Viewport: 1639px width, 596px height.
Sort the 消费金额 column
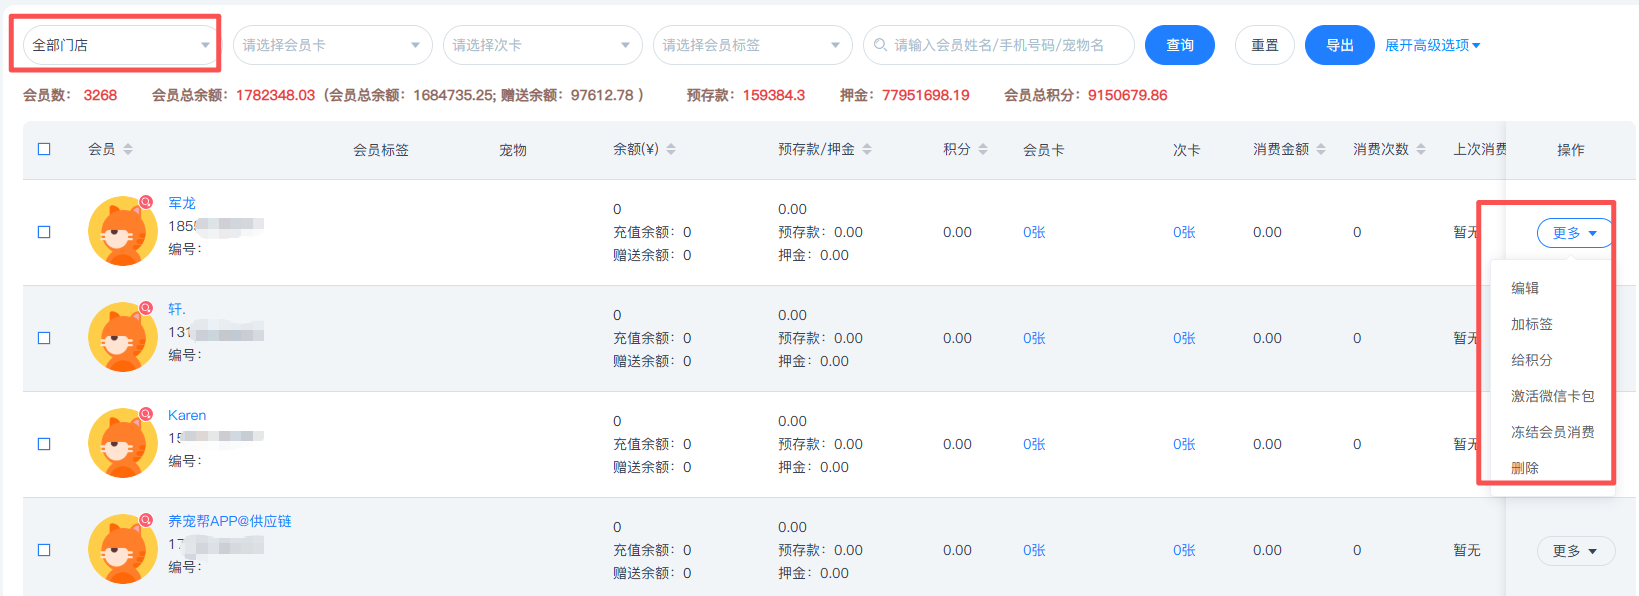(x=1321, y=149)
